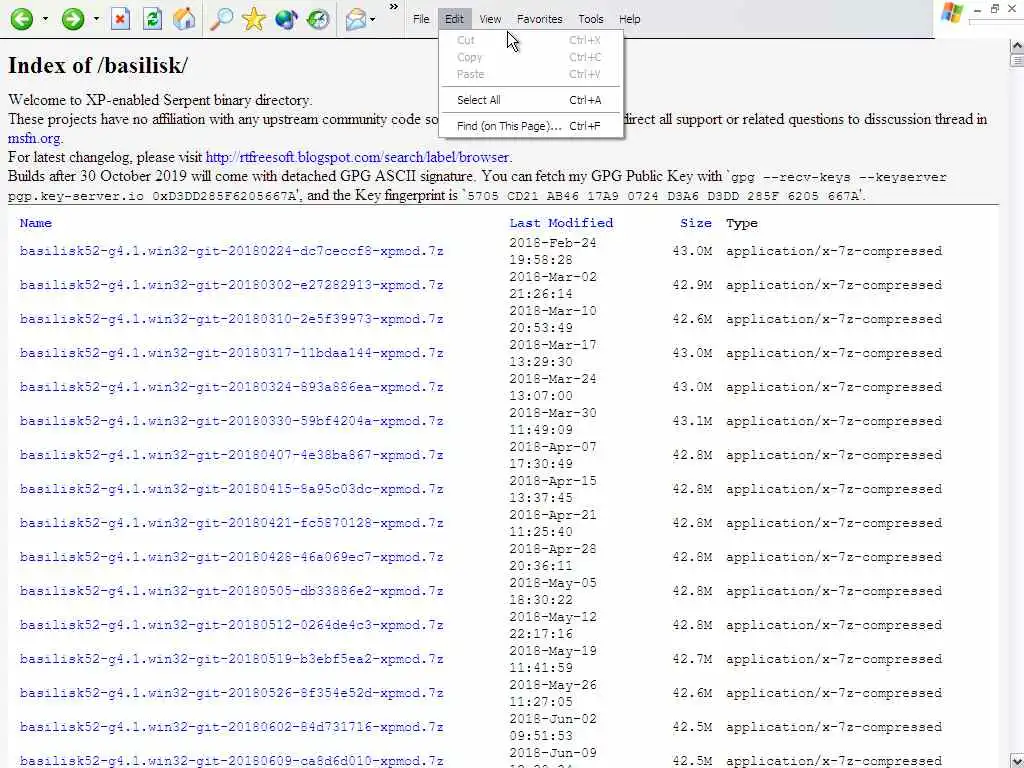The height and width of the screenshot is (768, 1024).
Task: Download basilisk52 git-20180330-59bf4204a archive
Action: 231,421
